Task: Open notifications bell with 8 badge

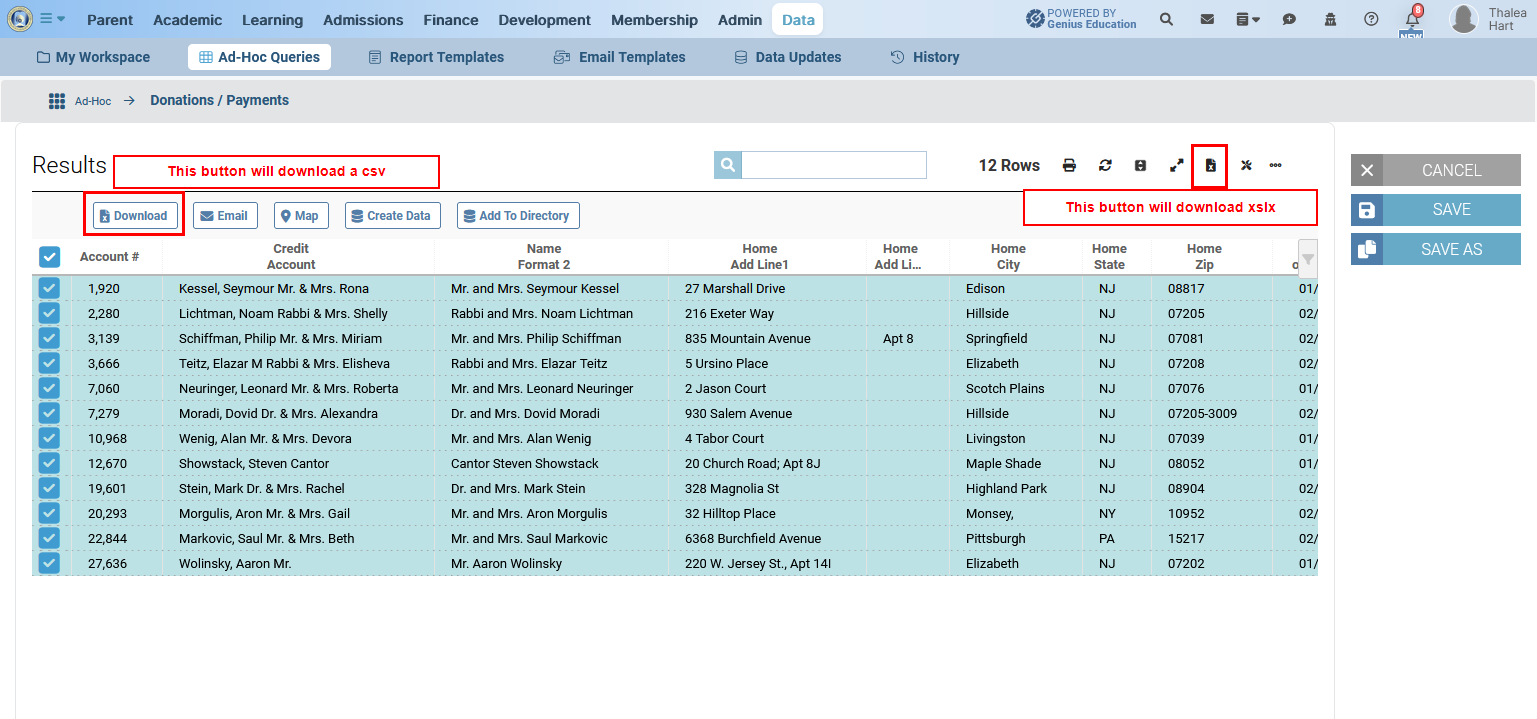Action: pyautogui.click(x=1412, y=18)
